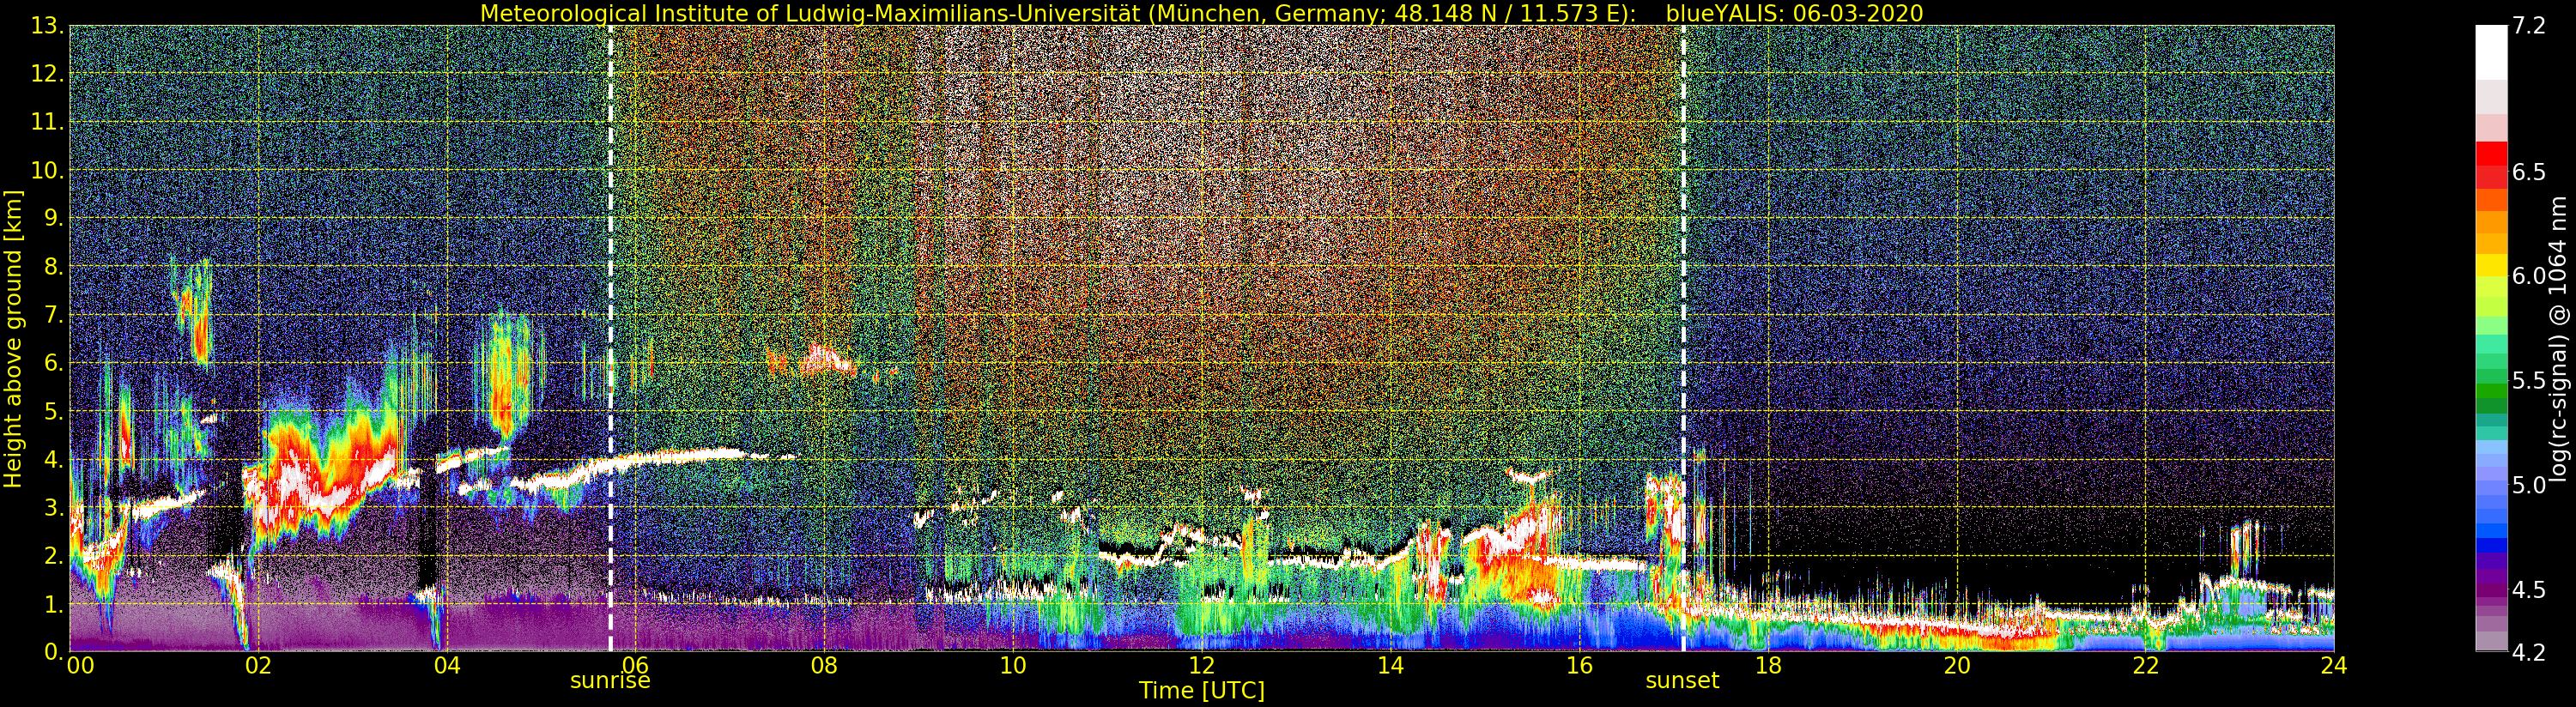Click the 'Time [UTC]' axis label
The height and width of the screenshot is (707, 2576).
tap(1201, 691)
